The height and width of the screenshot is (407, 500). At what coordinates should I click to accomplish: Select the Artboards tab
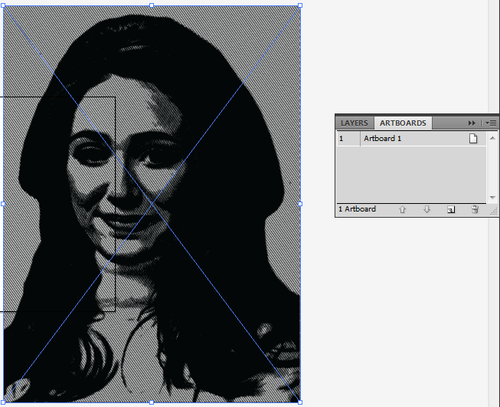click(x=403, y=123)
